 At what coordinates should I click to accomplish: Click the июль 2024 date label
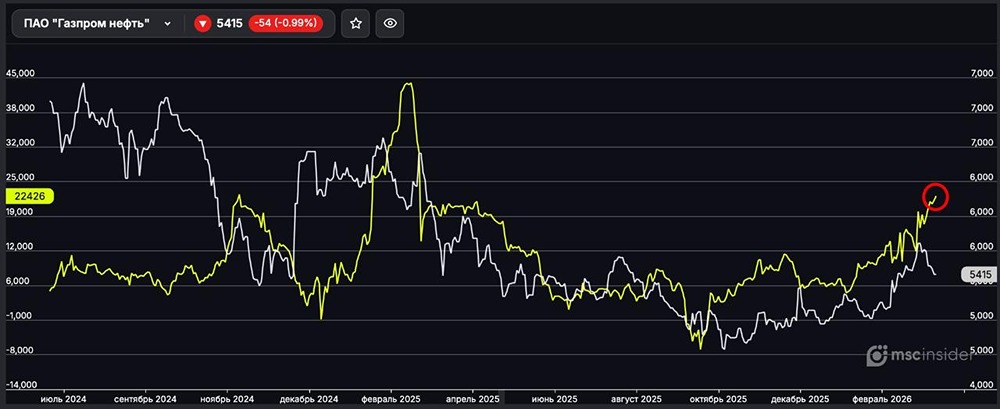click(62, 398)
